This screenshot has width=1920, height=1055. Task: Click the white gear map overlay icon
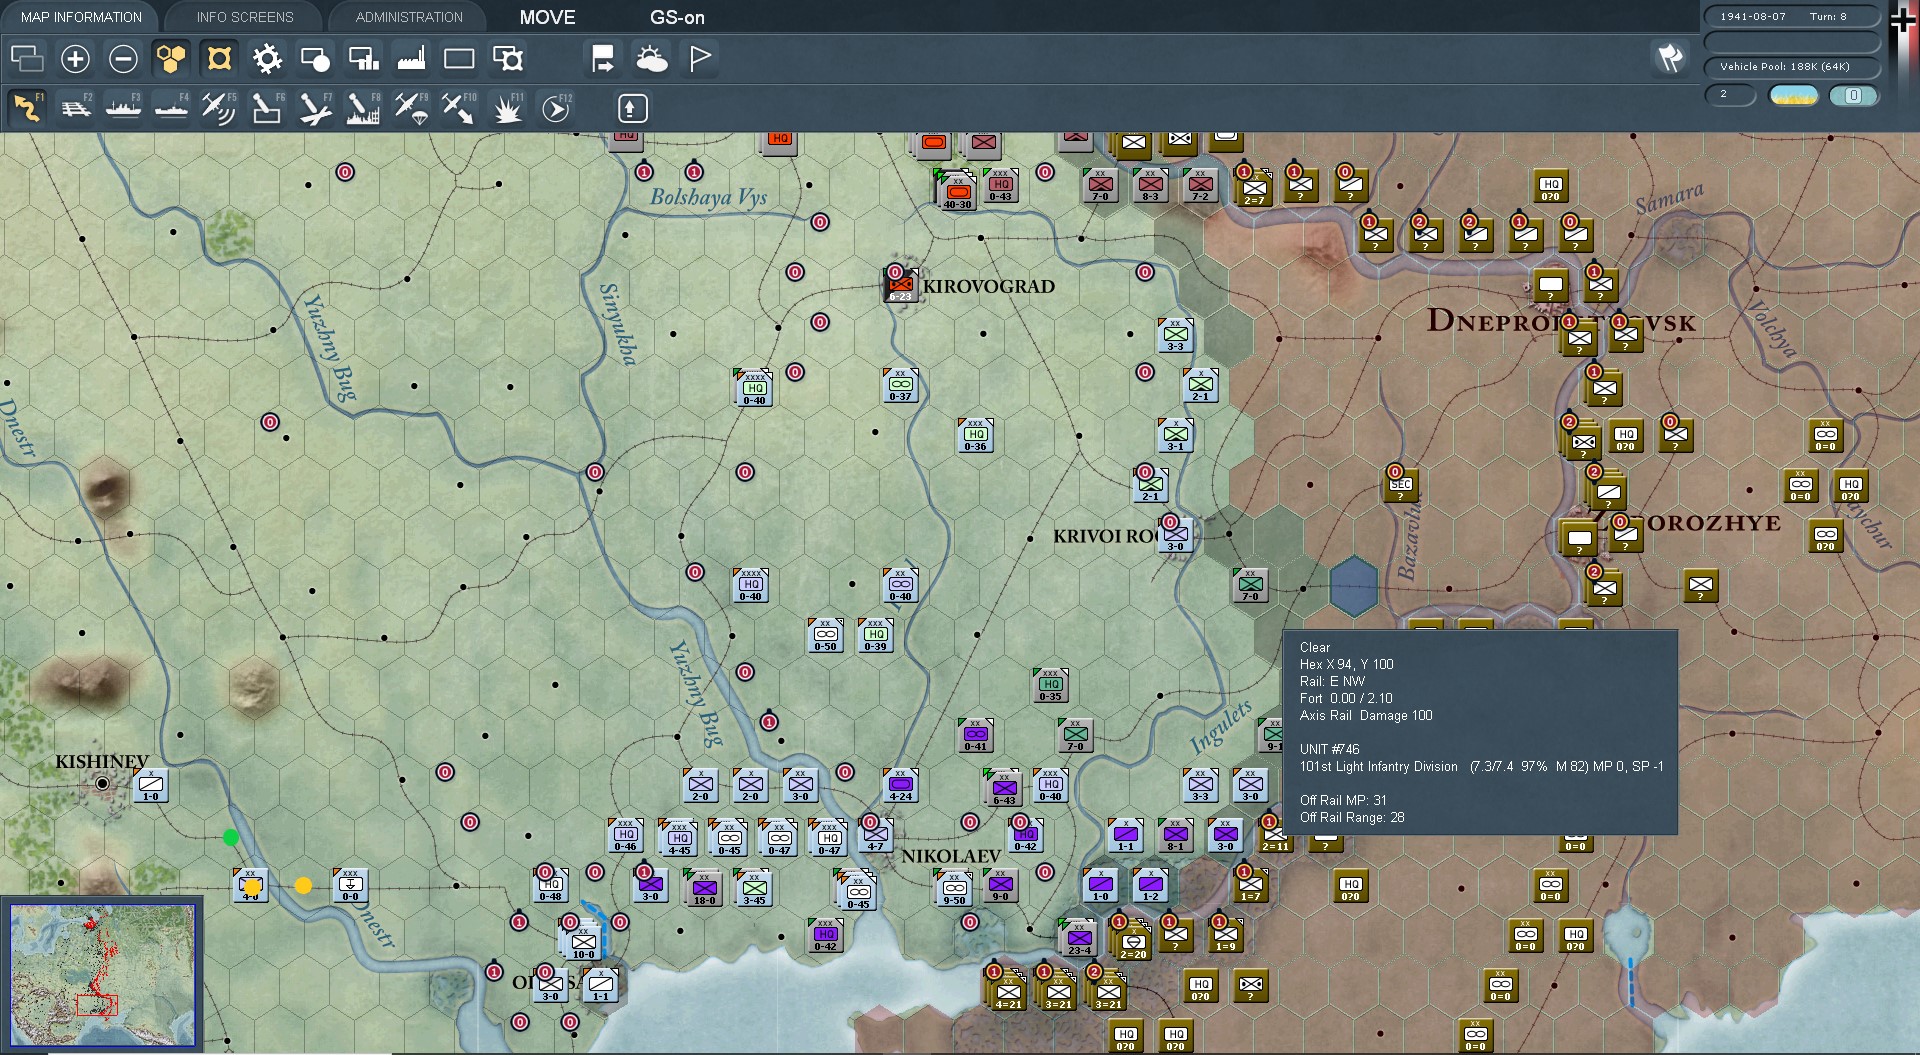(x=267, y=59)
